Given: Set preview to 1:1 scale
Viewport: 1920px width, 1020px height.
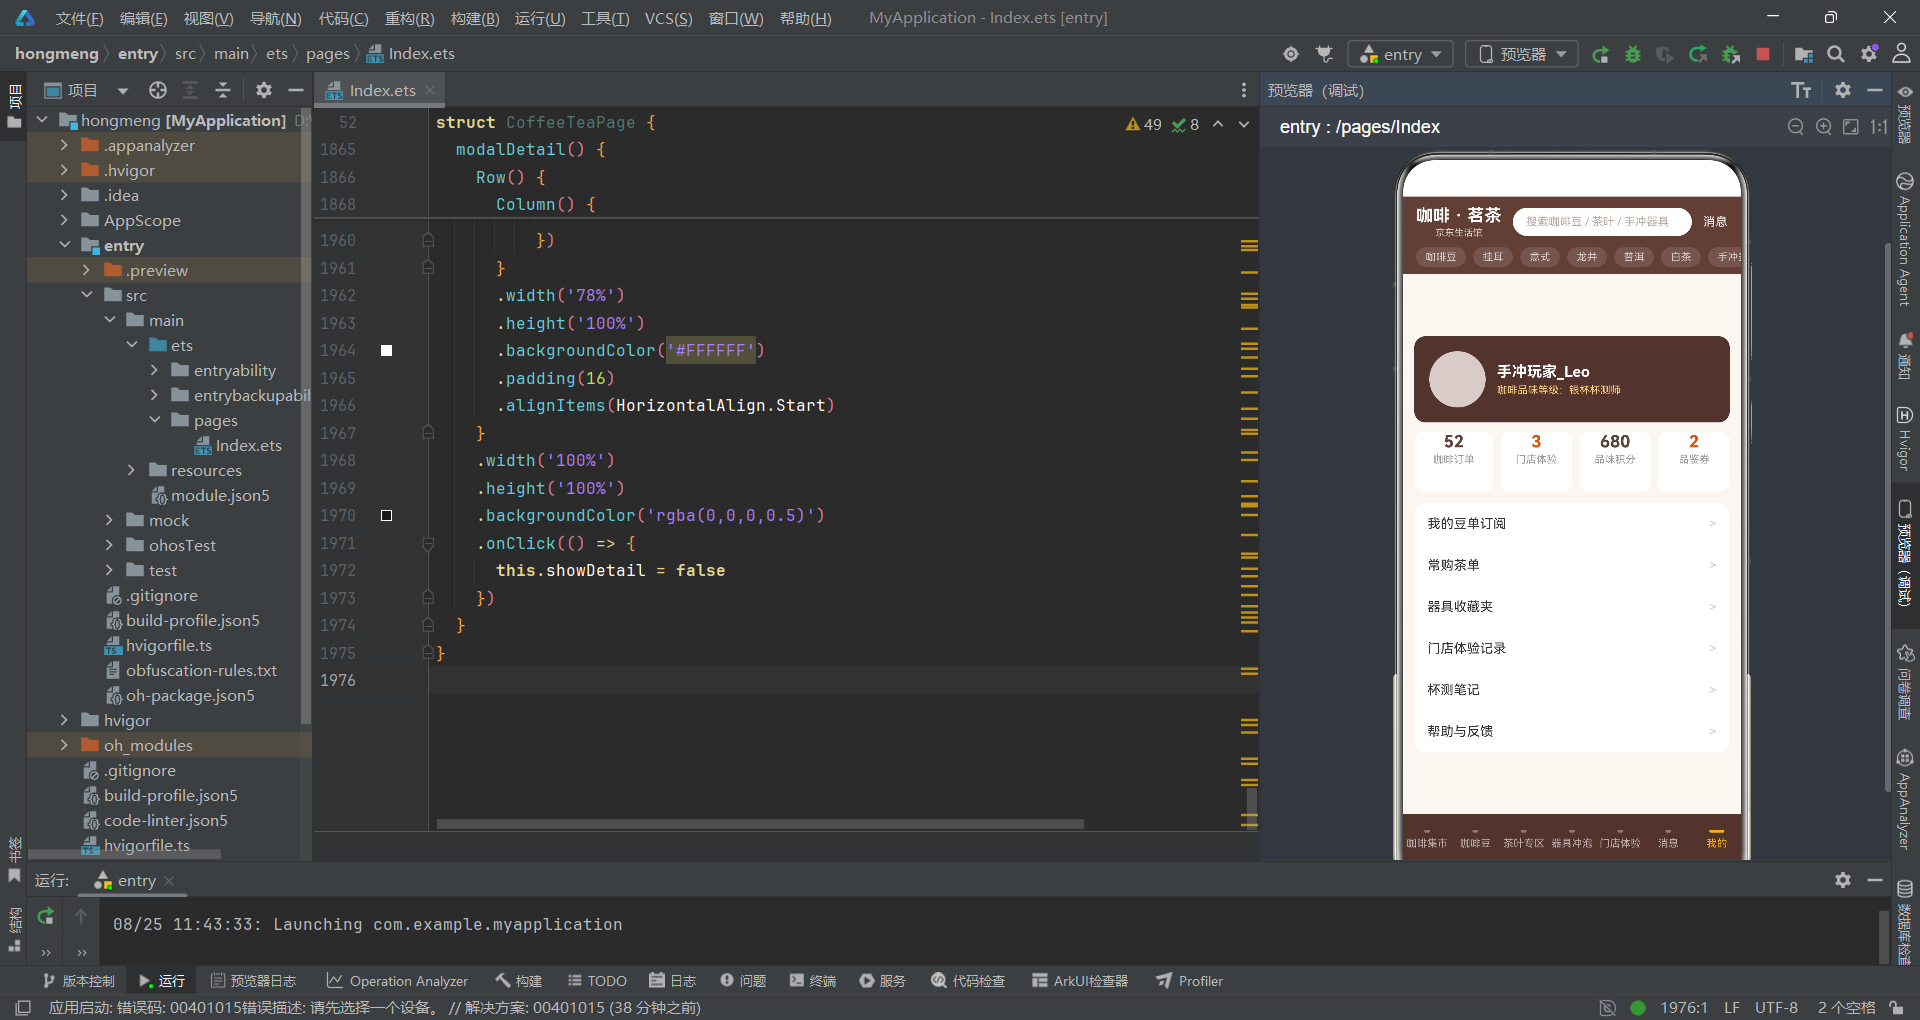Looking at the screenshot, I should pyautogui.click(x=1879, y=127).
